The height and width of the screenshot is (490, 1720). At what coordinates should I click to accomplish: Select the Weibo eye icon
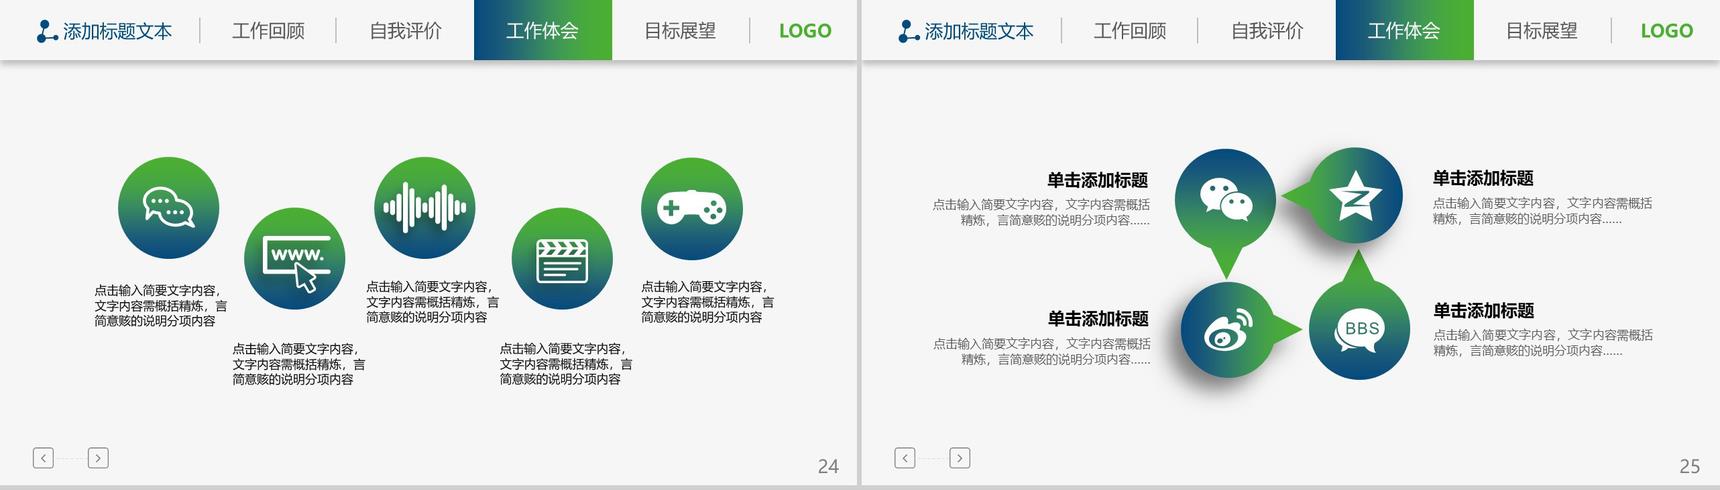(x=1230, y=331)
